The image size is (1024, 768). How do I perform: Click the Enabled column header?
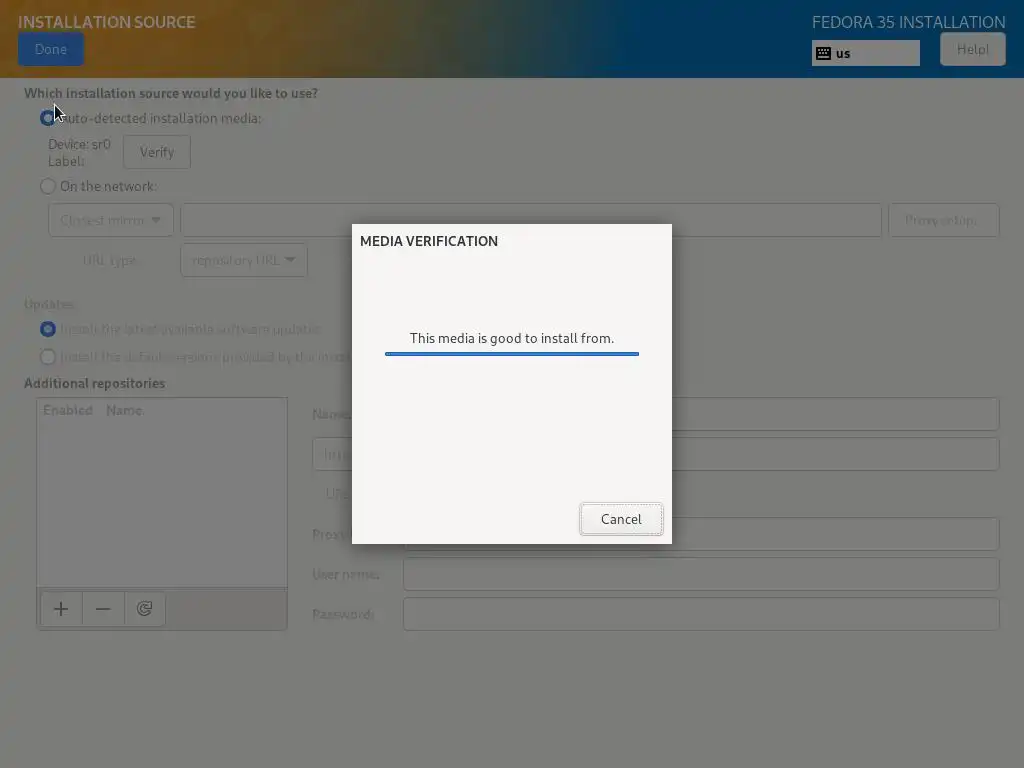pos(68,410)
